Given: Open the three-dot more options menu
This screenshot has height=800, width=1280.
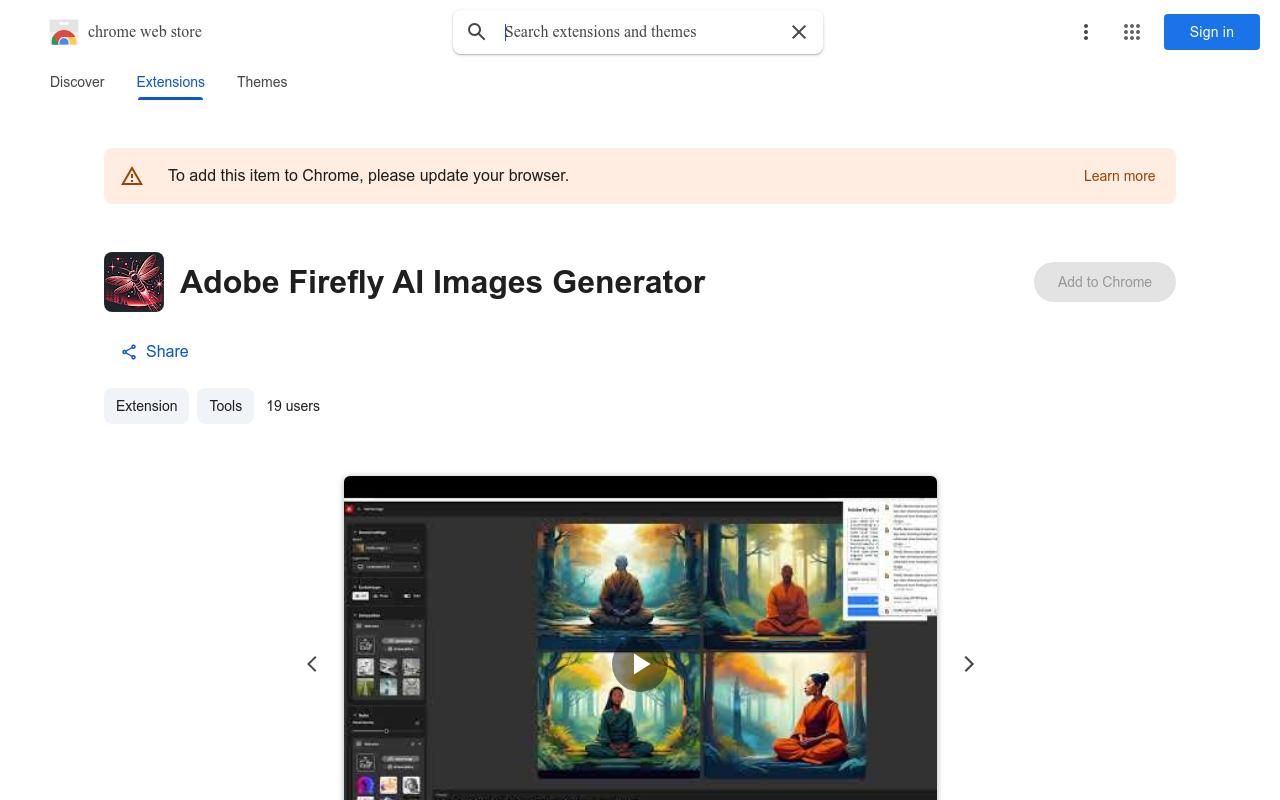Looking at the screenshot, I should [x=1086, y=32].
